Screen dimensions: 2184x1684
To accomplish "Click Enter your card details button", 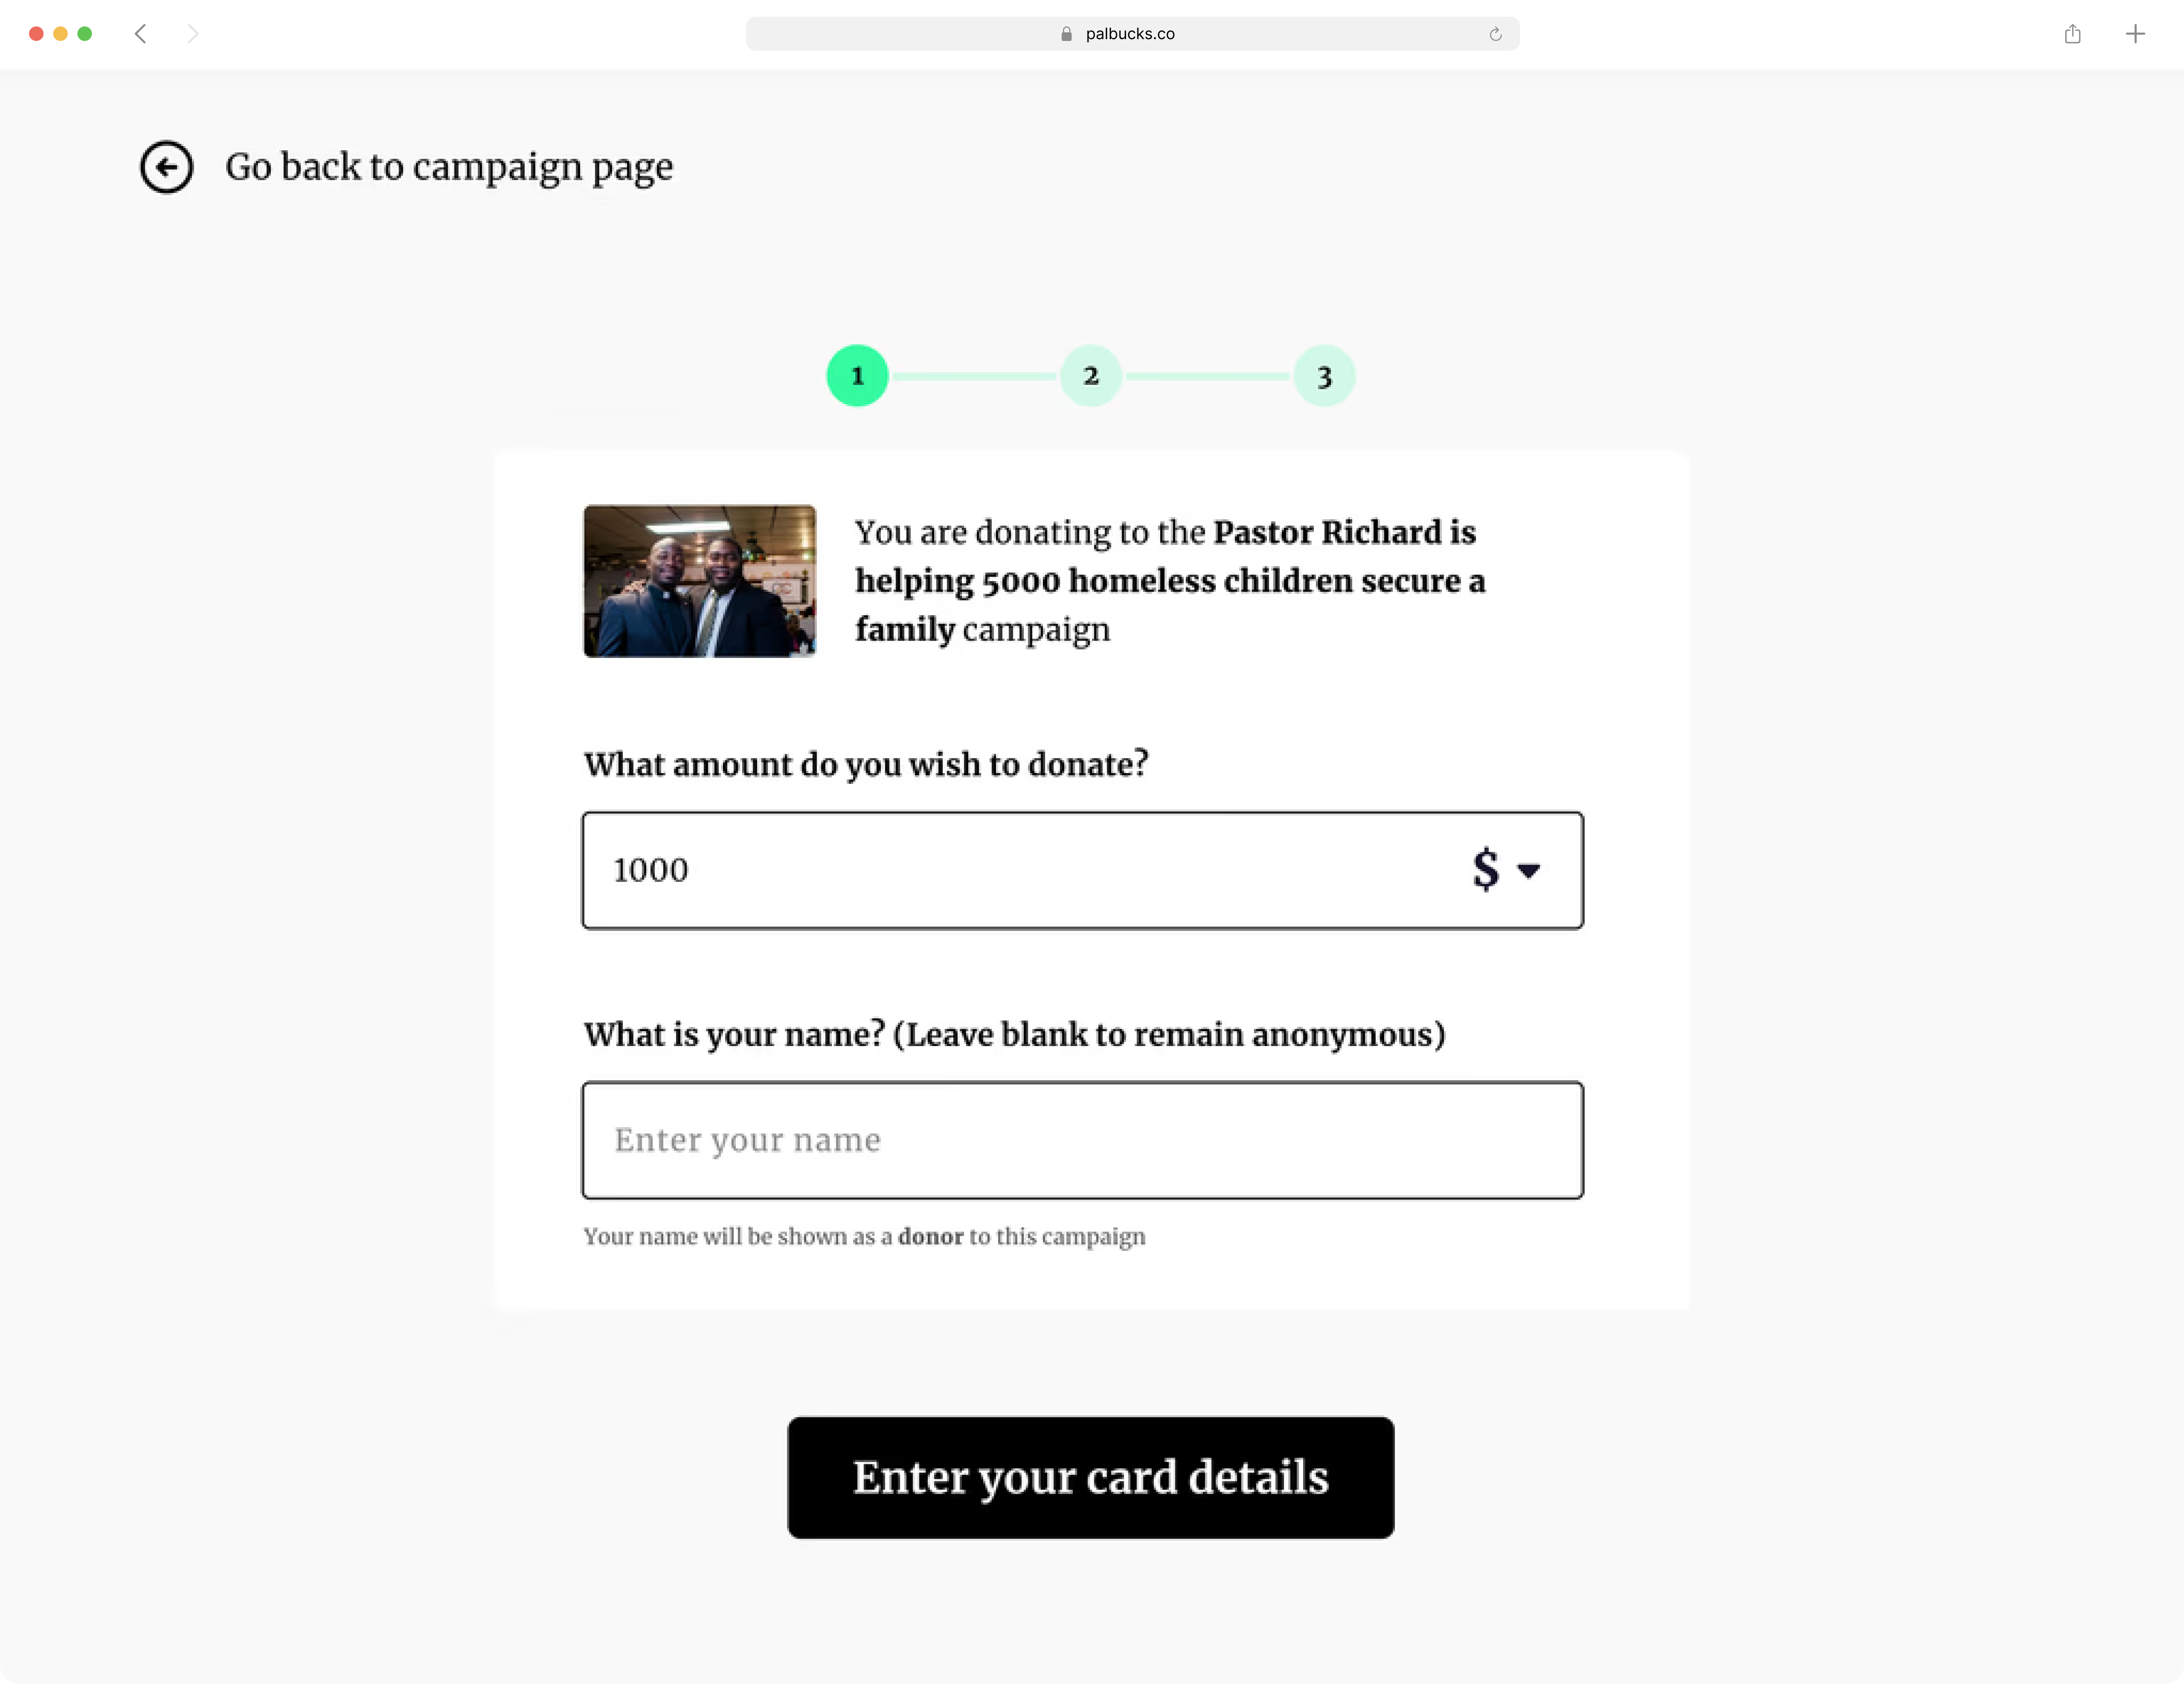I will 1091,1477.
